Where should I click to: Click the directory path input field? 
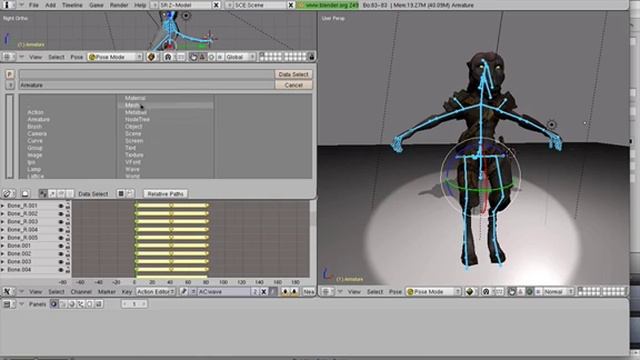(147, 74)
